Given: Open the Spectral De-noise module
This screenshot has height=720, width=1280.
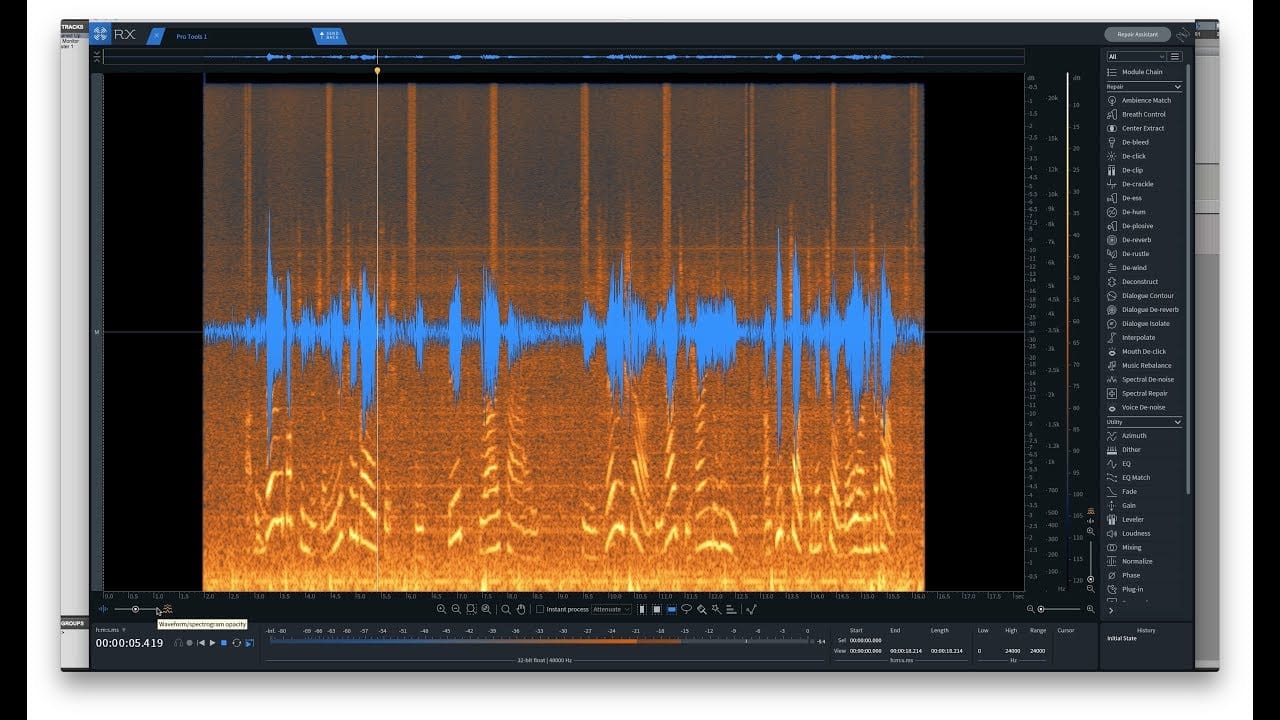Looking at the screenshot, I should click(x=1139, y=380).
